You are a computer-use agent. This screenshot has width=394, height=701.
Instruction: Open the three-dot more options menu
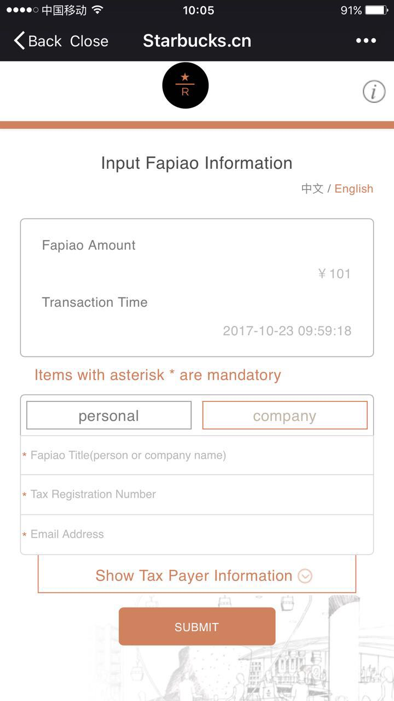click(366, 41)
